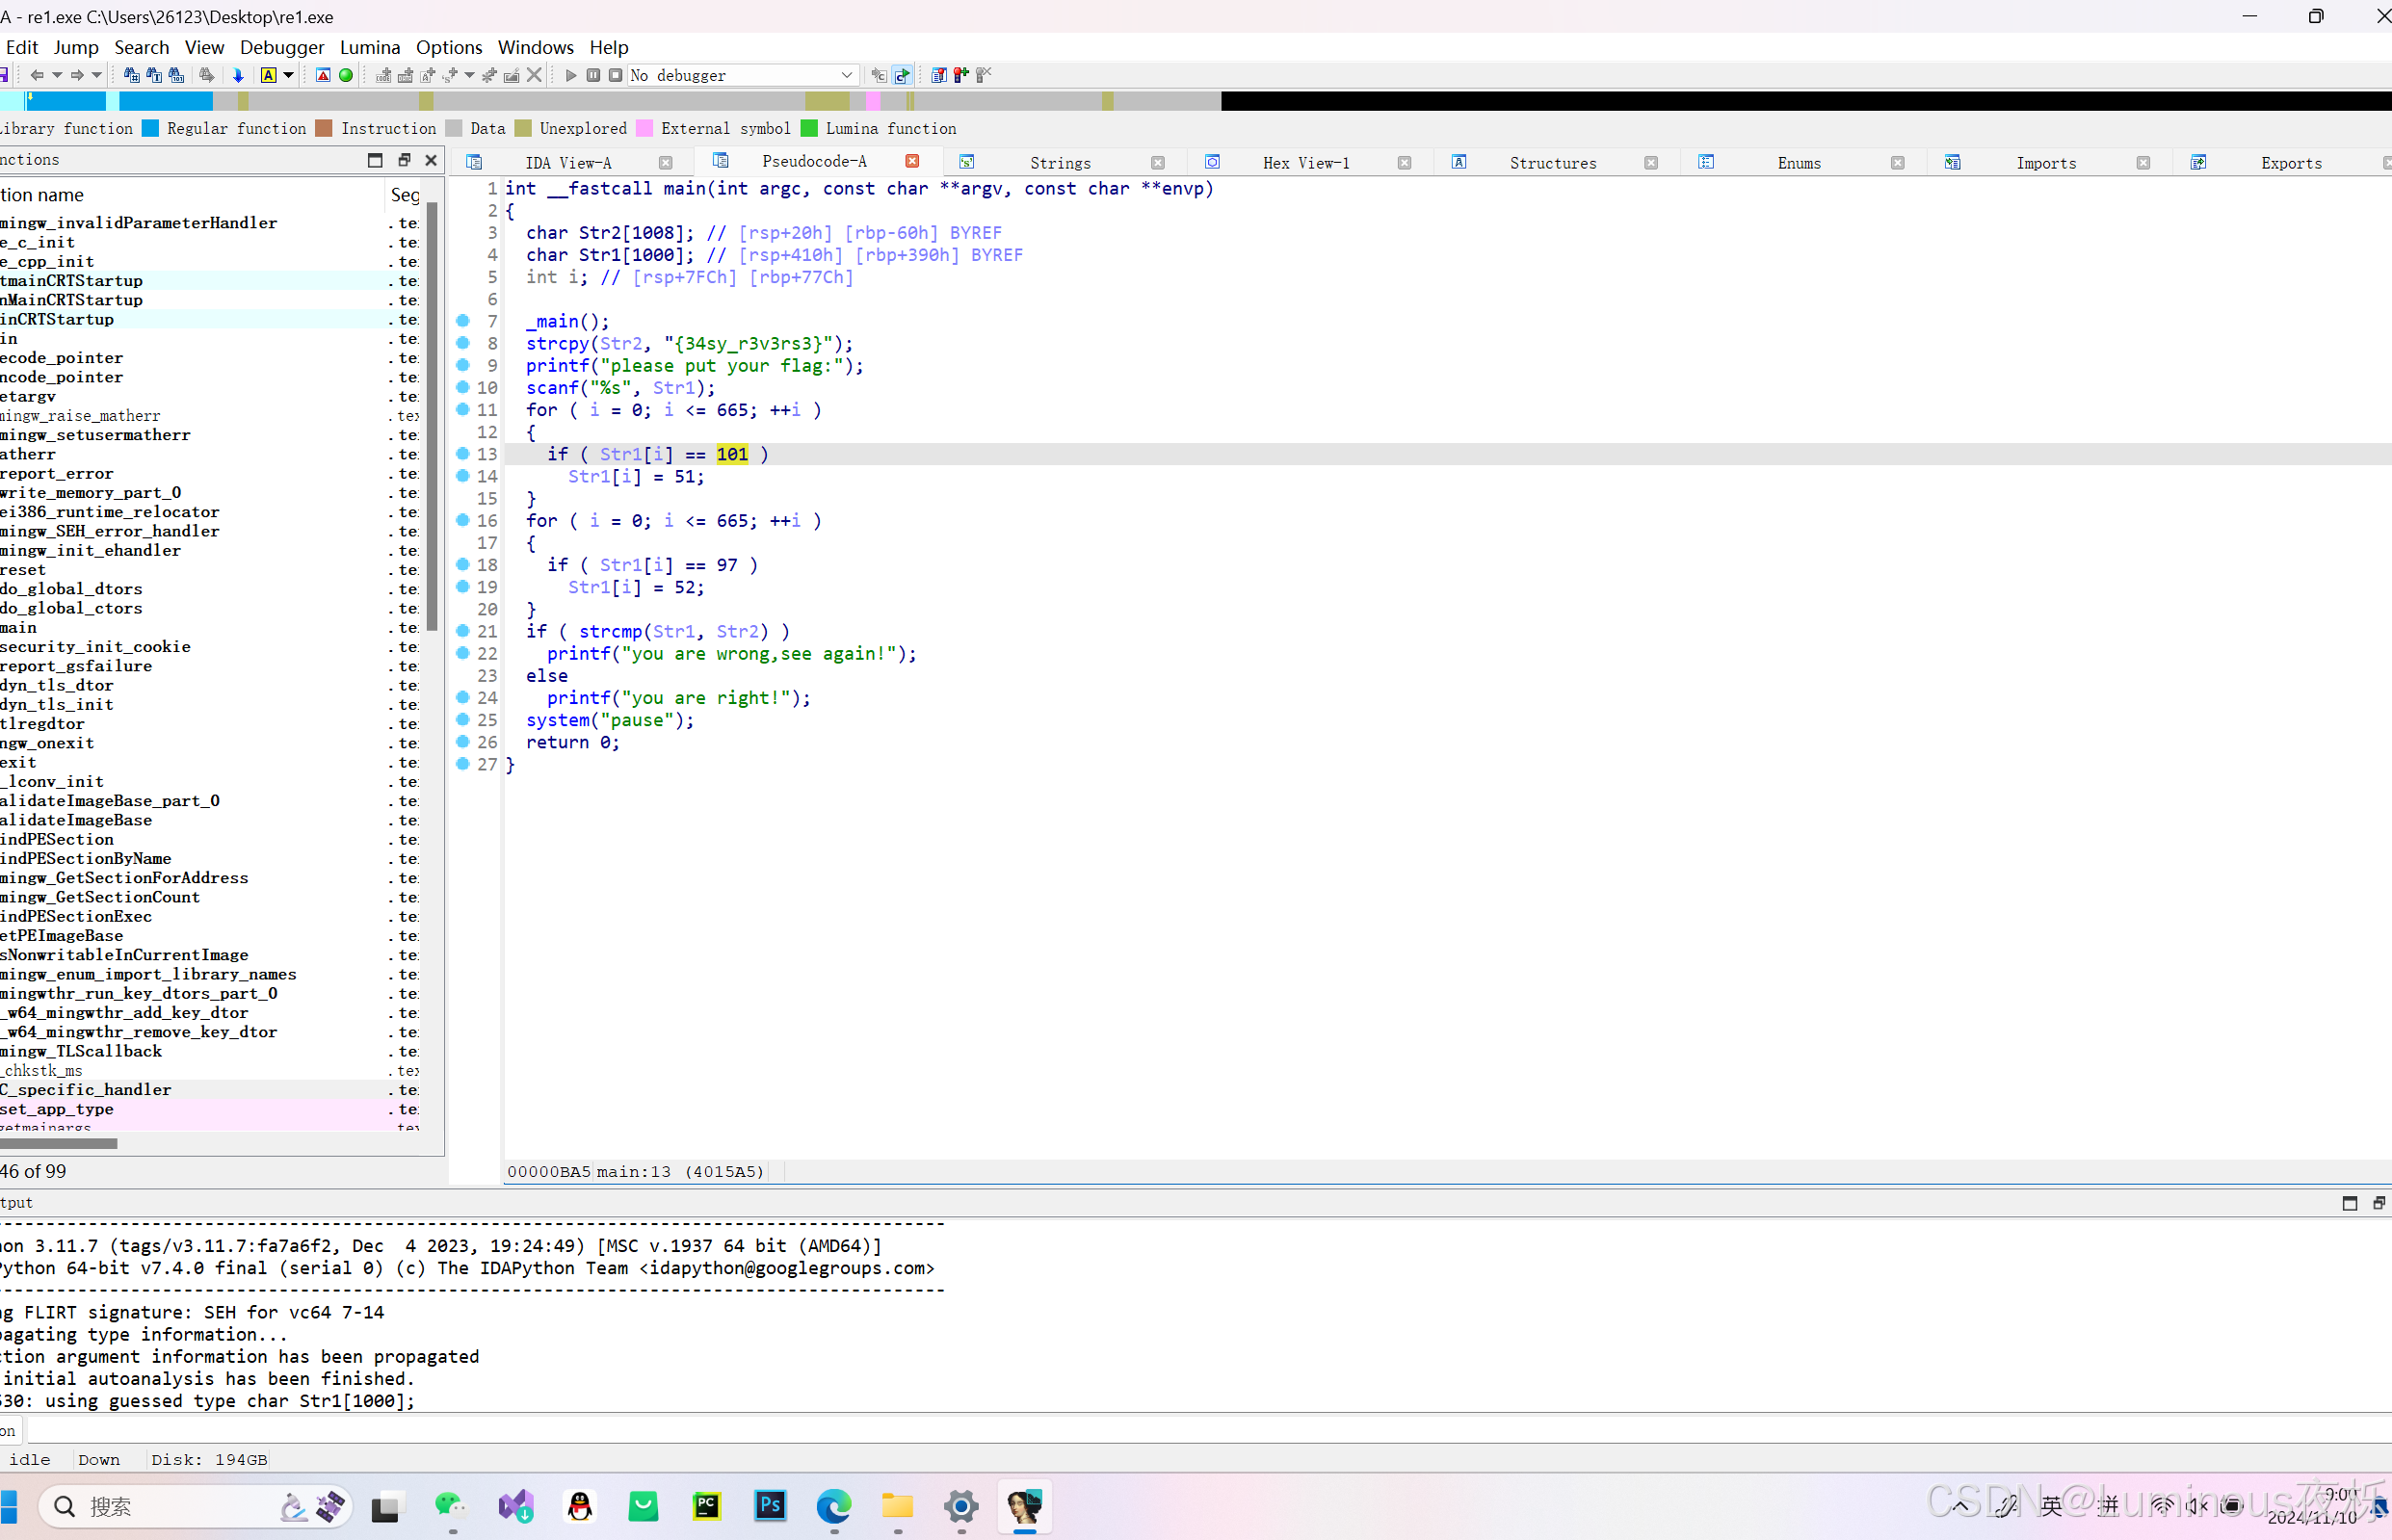The height and width of the screenshot is (1540, 2392).
Task: Toggle breakpoint dot on line 13
Action: pos(463,454)
